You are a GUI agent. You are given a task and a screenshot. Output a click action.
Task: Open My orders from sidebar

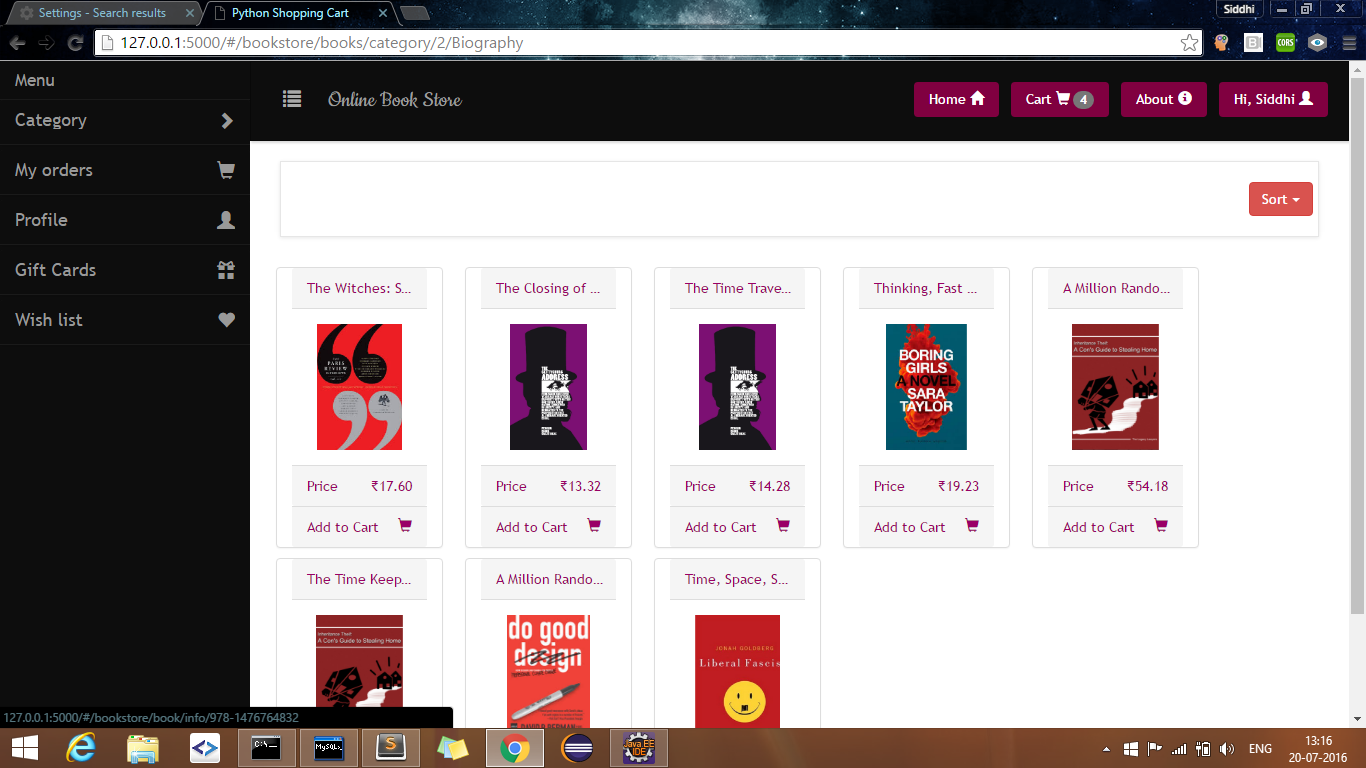(125, 170)
